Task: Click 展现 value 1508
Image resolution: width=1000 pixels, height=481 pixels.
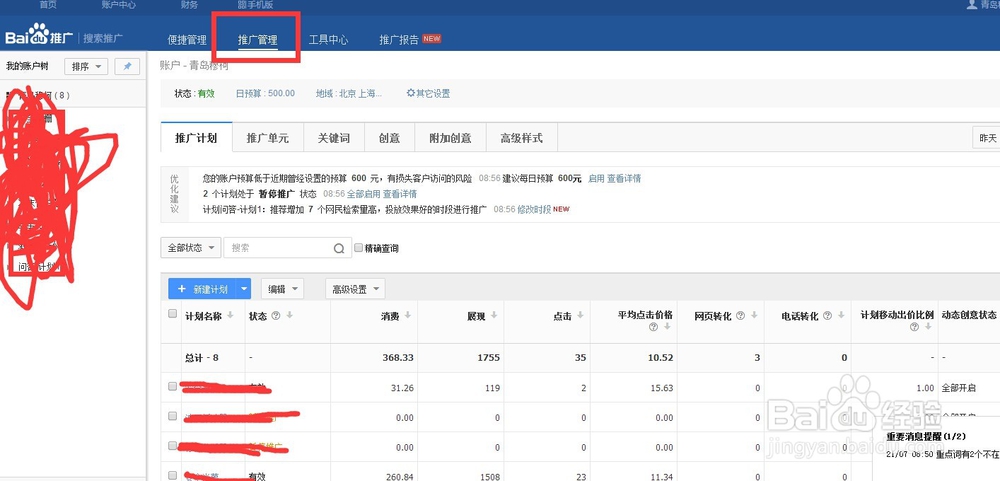Action: tap(489, 475)
